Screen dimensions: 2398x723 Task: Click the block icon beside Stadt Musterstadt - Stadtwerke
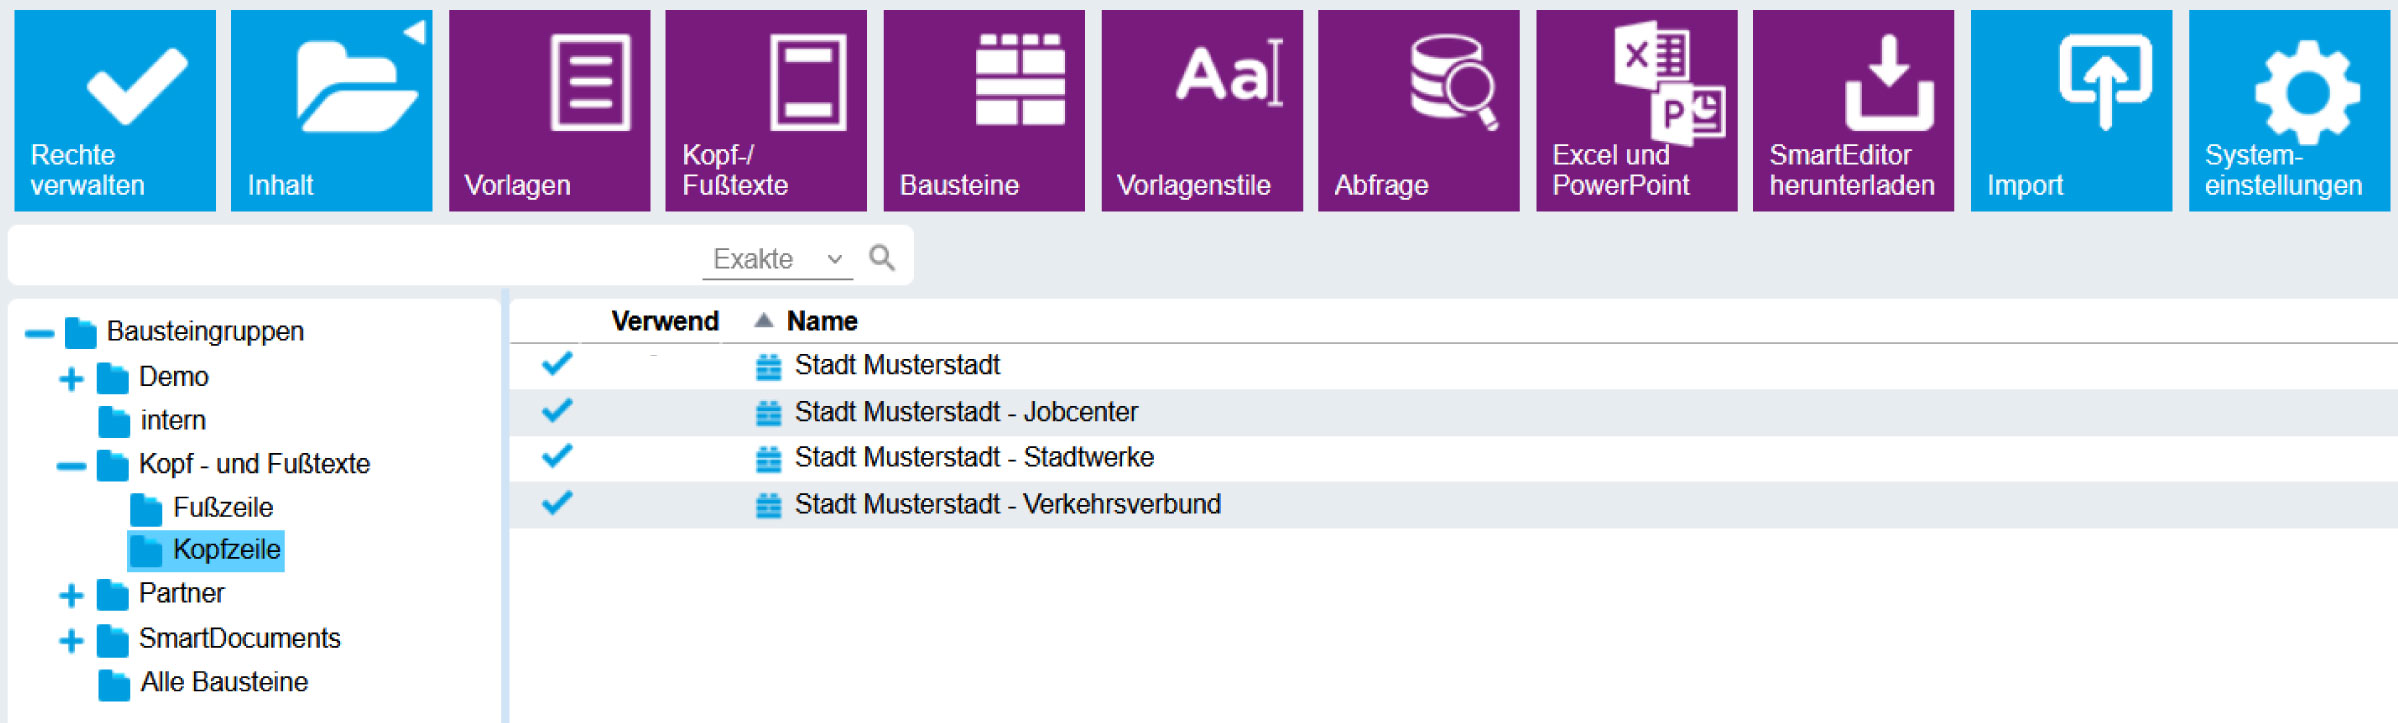point(768,458)
